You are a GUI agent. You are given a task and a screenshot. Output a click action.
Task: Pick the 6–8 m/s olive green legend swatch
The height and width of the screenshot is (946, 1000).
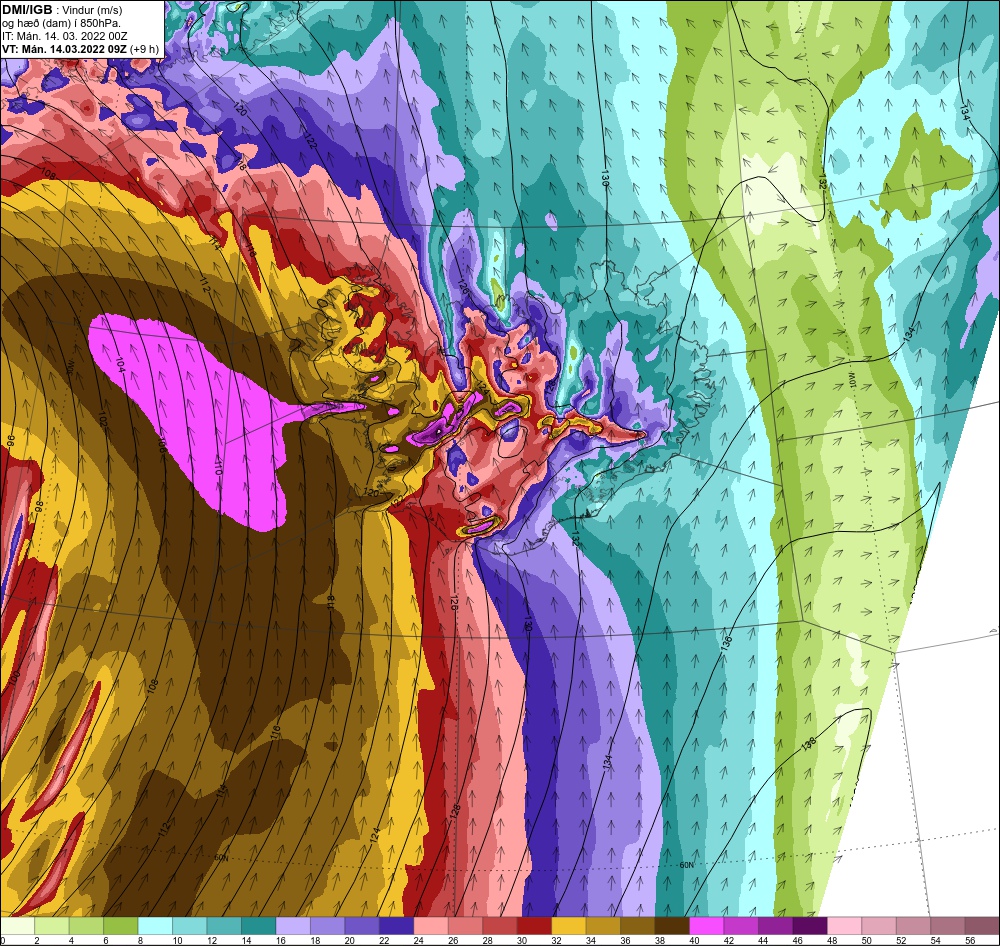click(x=121, y=926)
